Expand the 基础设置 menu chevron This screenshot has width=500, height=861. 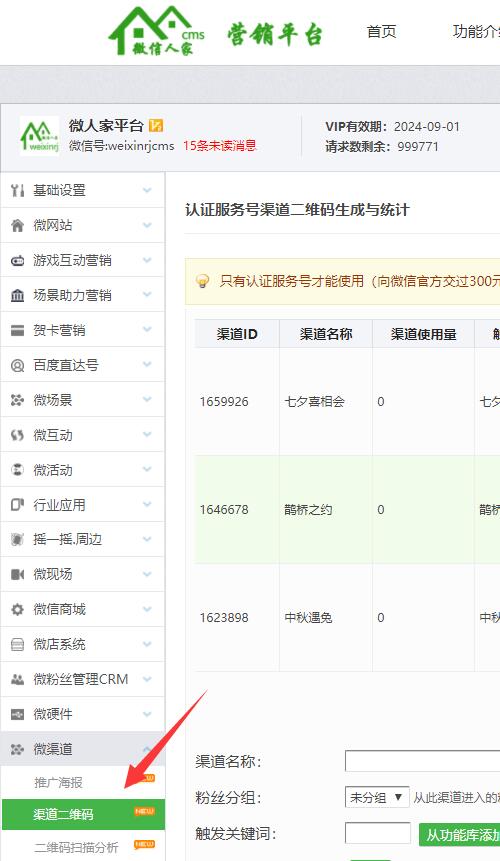[147, 190]
